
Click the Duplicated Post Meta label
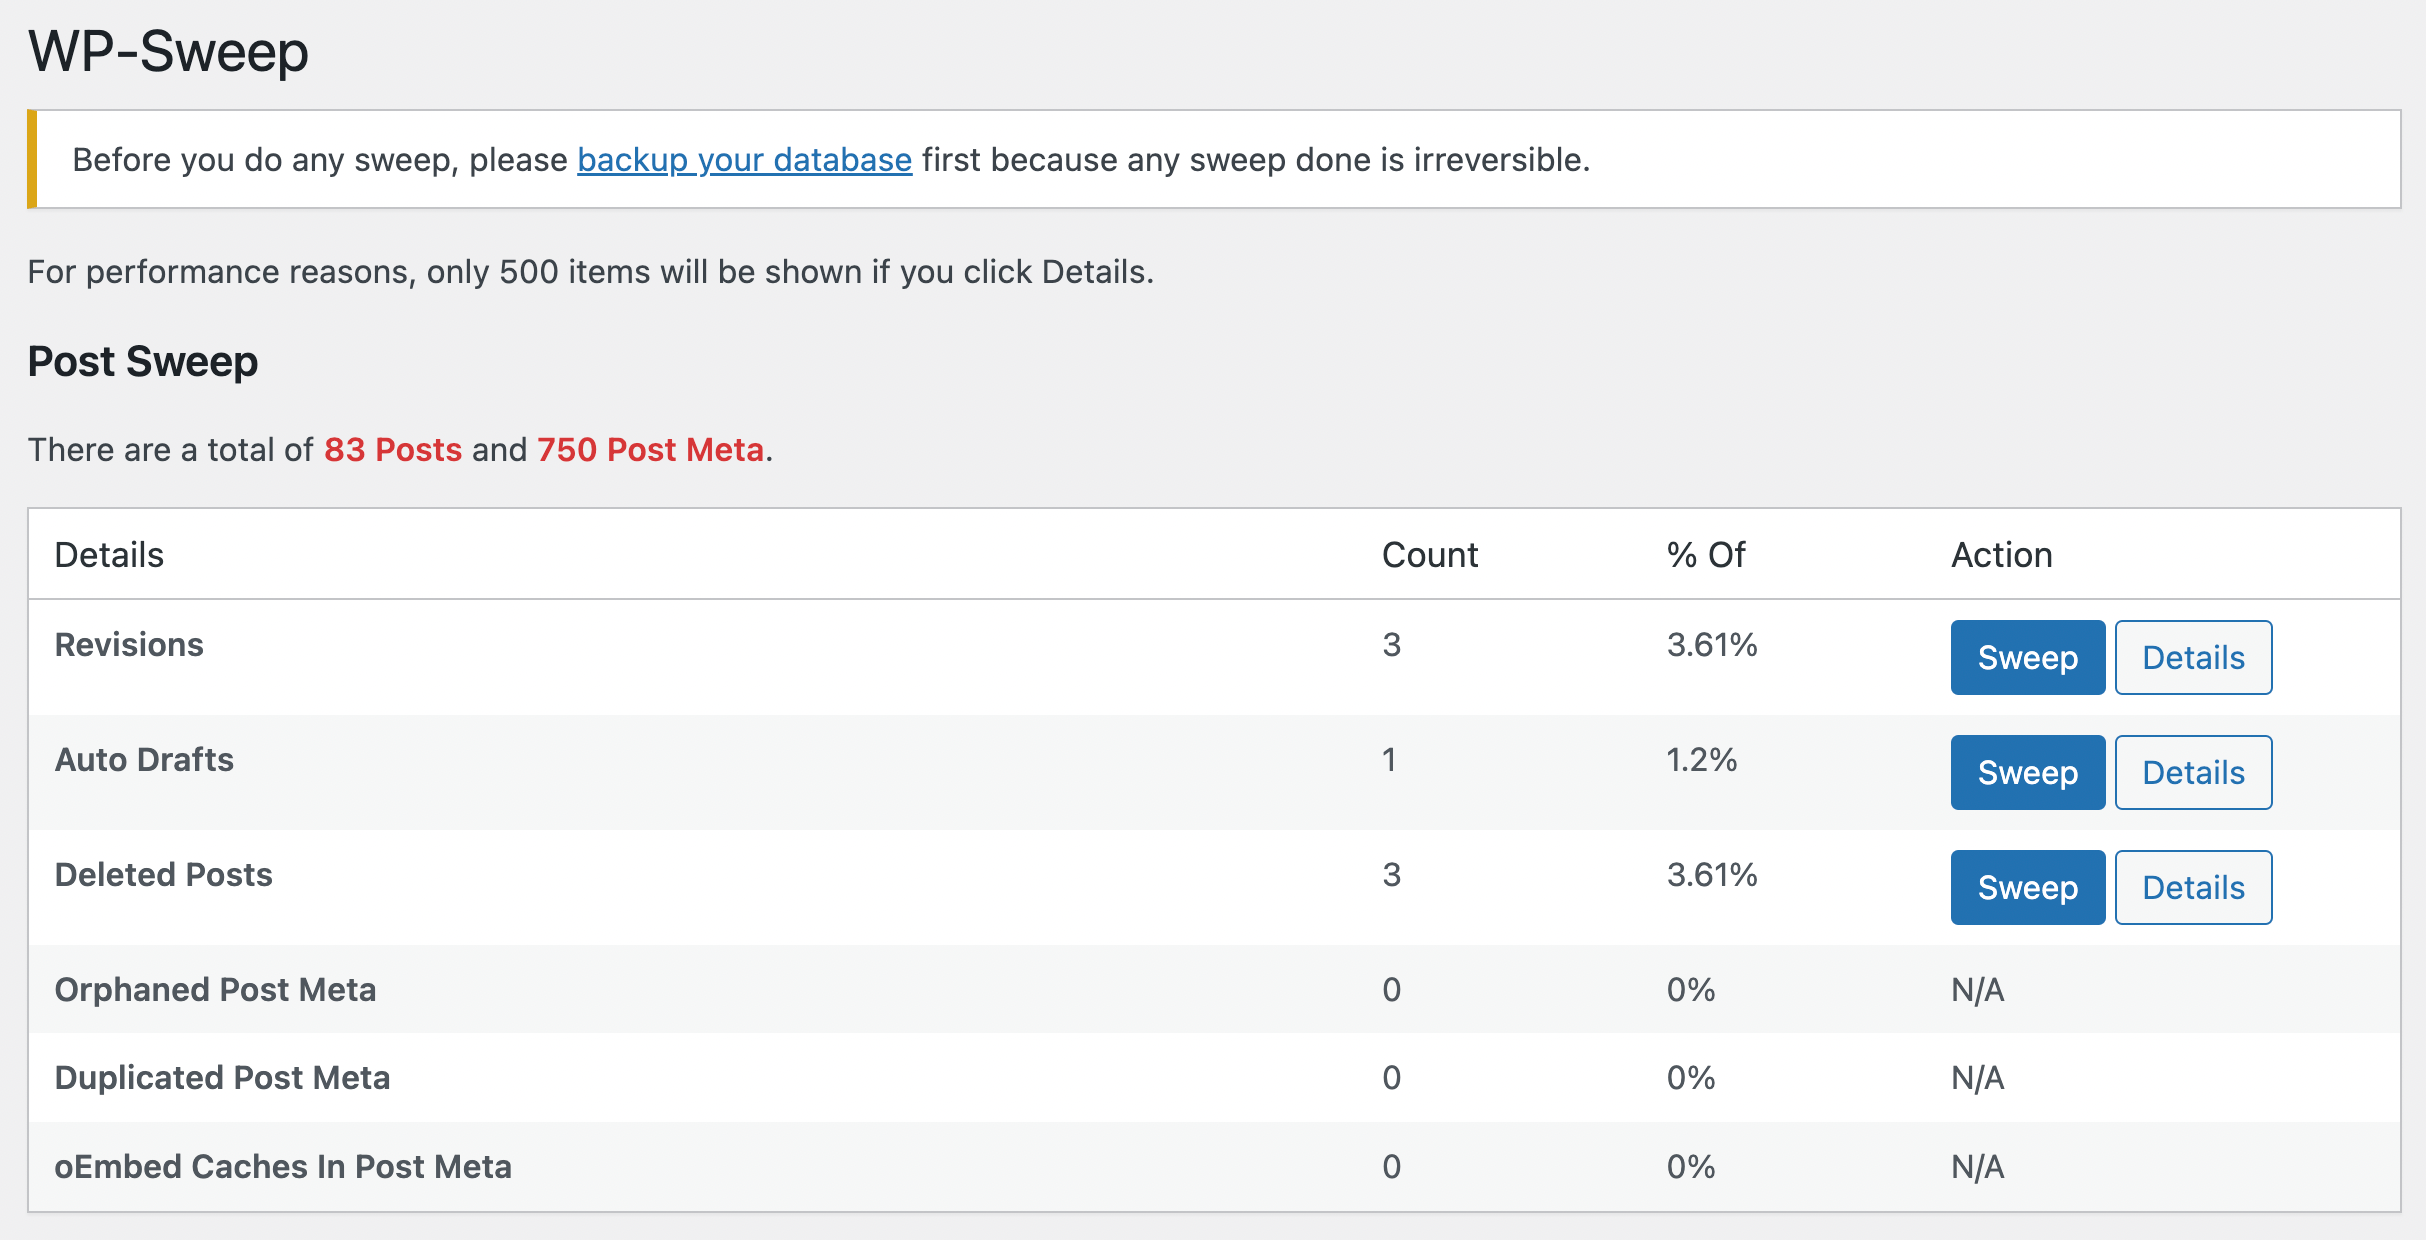[x=222, y=1078]
